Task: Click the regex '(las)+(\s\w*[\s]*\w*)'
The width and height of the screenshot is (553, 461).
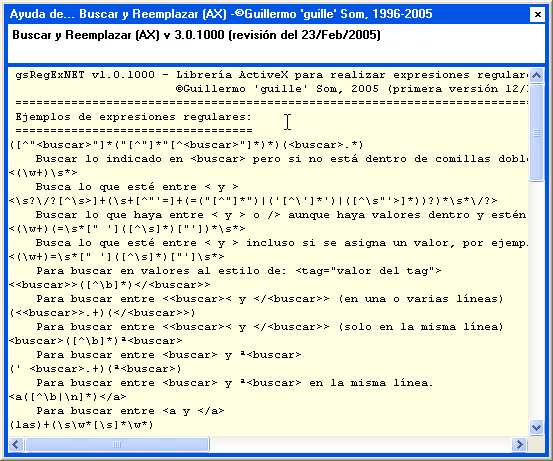Action: (81, 425)
